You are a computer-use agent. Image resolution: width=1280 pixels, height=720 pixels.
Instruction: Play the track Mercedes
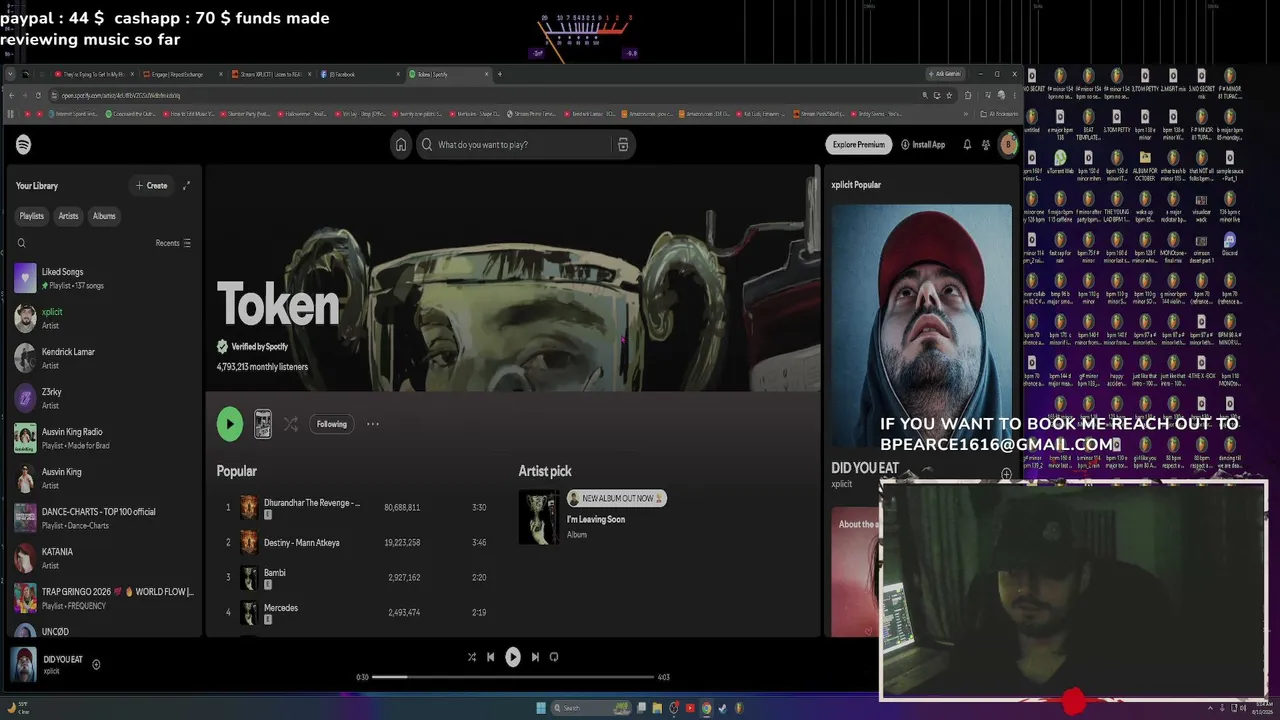352,613
